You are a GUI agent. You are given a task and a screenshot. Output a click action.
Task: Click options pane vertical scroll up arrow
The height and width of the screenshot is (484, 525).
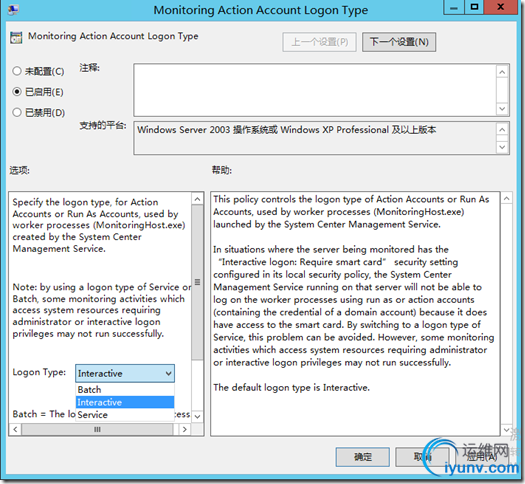(198, 199)
